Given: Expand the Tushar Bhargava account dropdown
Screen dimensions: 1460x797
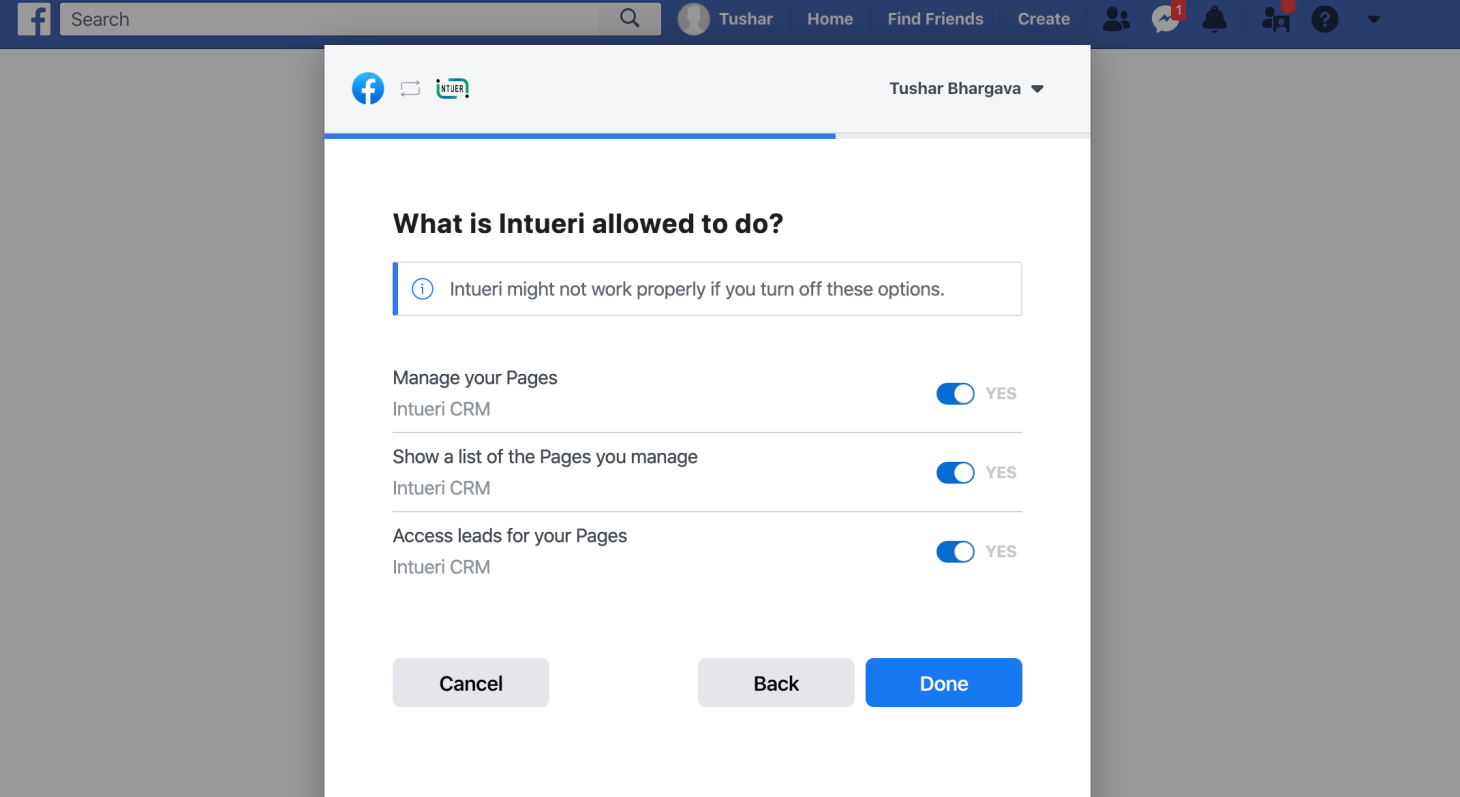Looking at the screenshot, I should 966,89.
